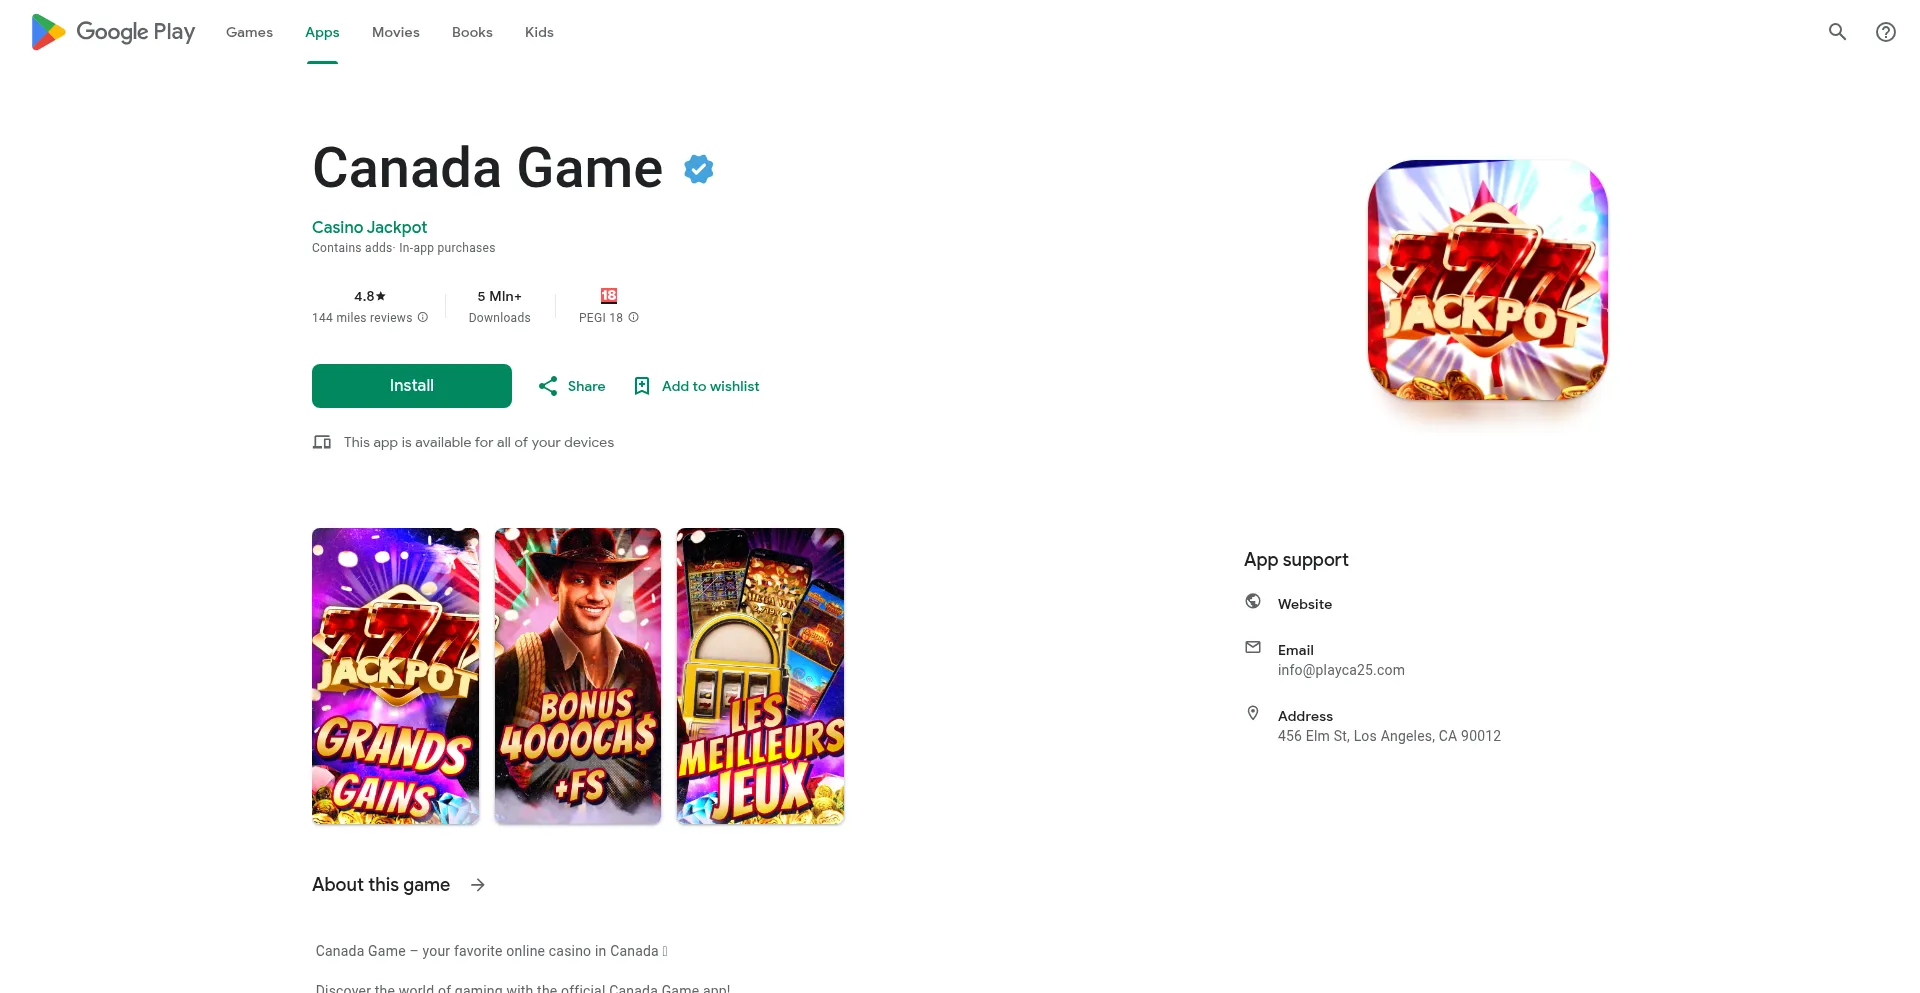Expand the About this game arrow

click(x=478, y=885)
